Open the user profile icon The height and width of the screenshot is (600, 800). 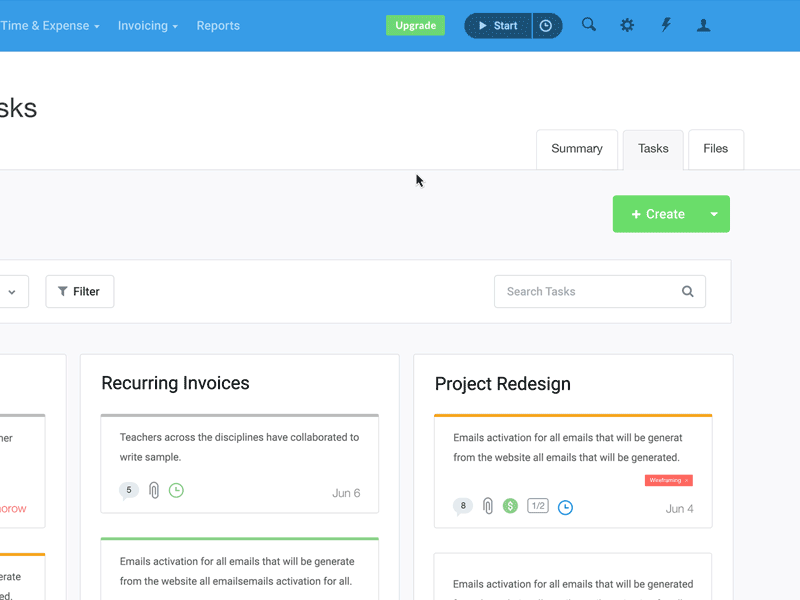703,24
